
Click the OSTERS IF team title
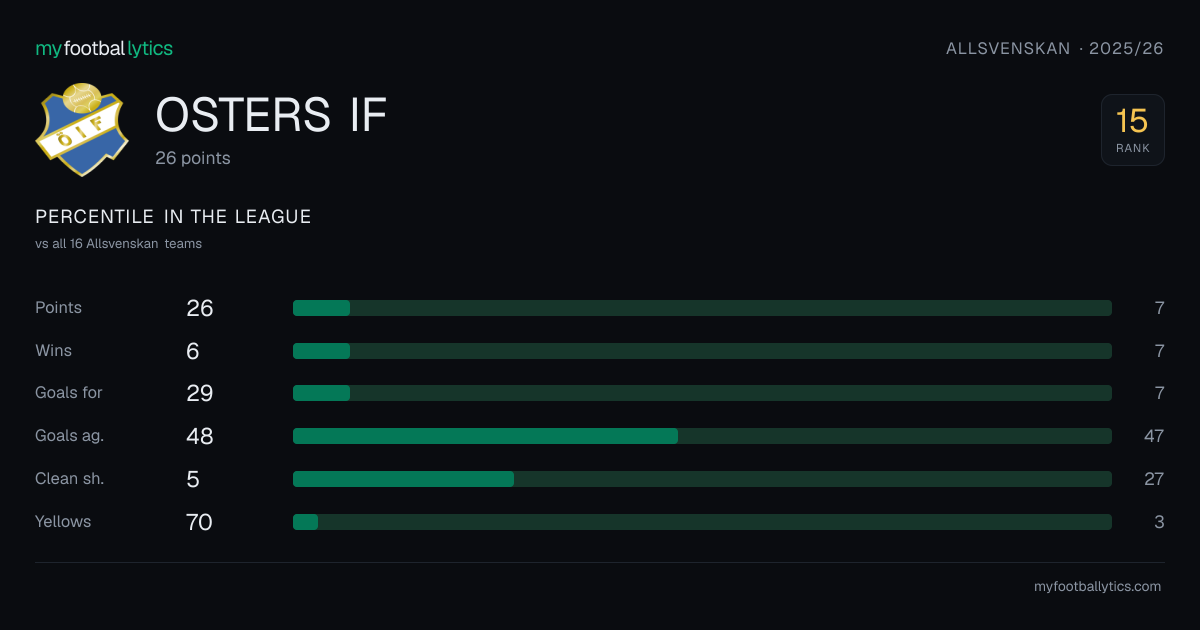click(x=271, y=115)
